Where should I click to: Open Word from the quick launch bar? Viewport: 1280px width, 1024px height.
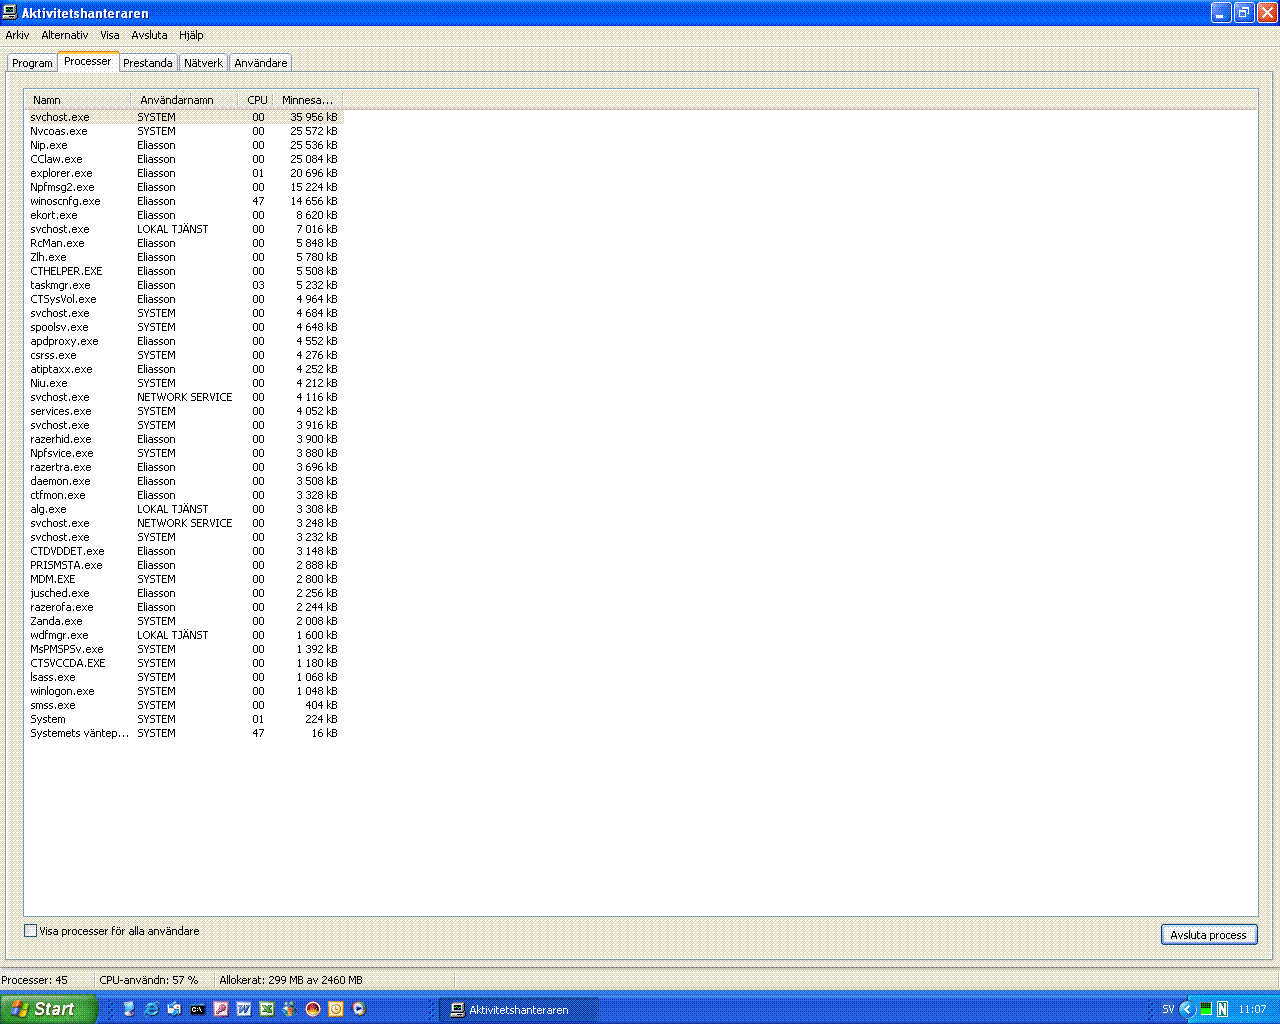pos(244,1009)
